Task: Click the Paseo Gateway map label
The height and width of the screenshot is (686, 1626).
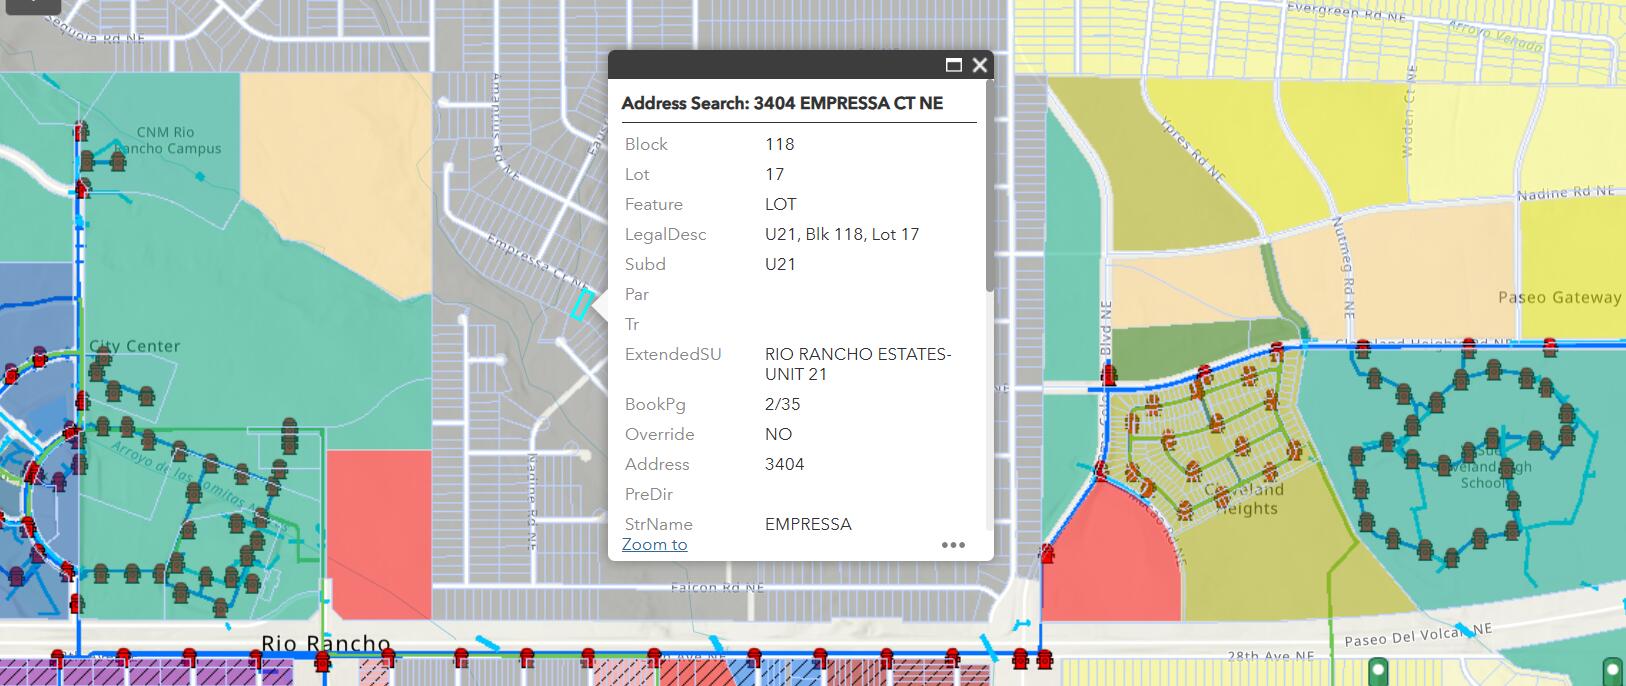Action: coord(1559,298)
